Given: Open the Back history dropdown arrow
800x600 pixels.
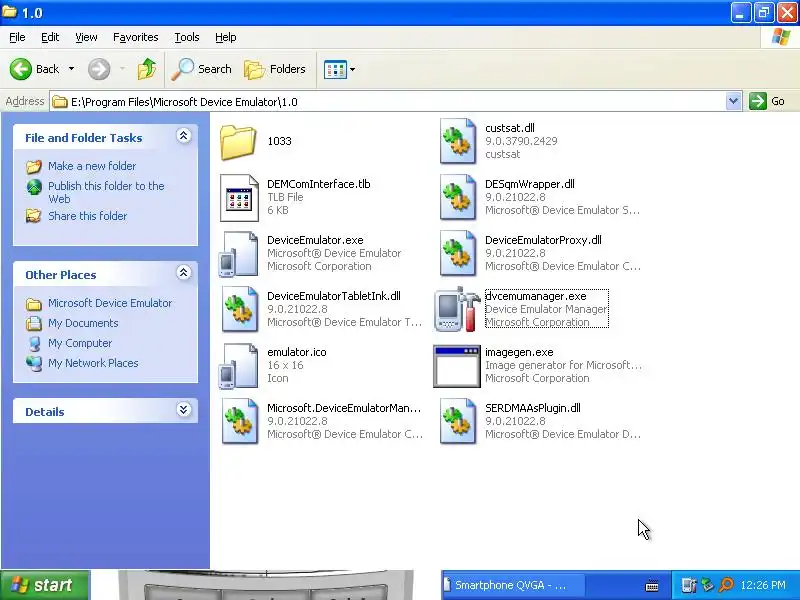Looking at the screenshot, I should click(71, 69).
